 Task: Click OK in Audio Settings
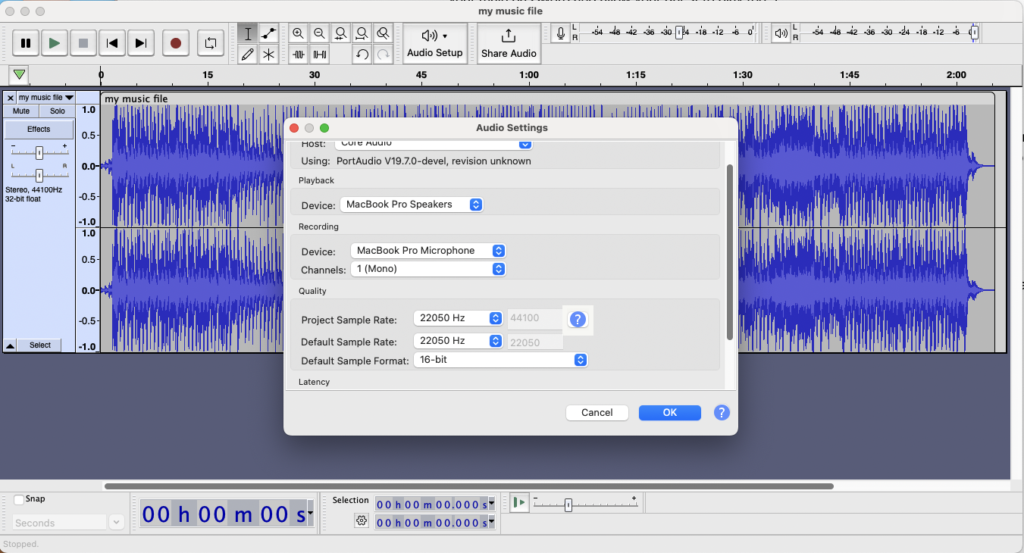pyautogui.click(x=669, y=412)
